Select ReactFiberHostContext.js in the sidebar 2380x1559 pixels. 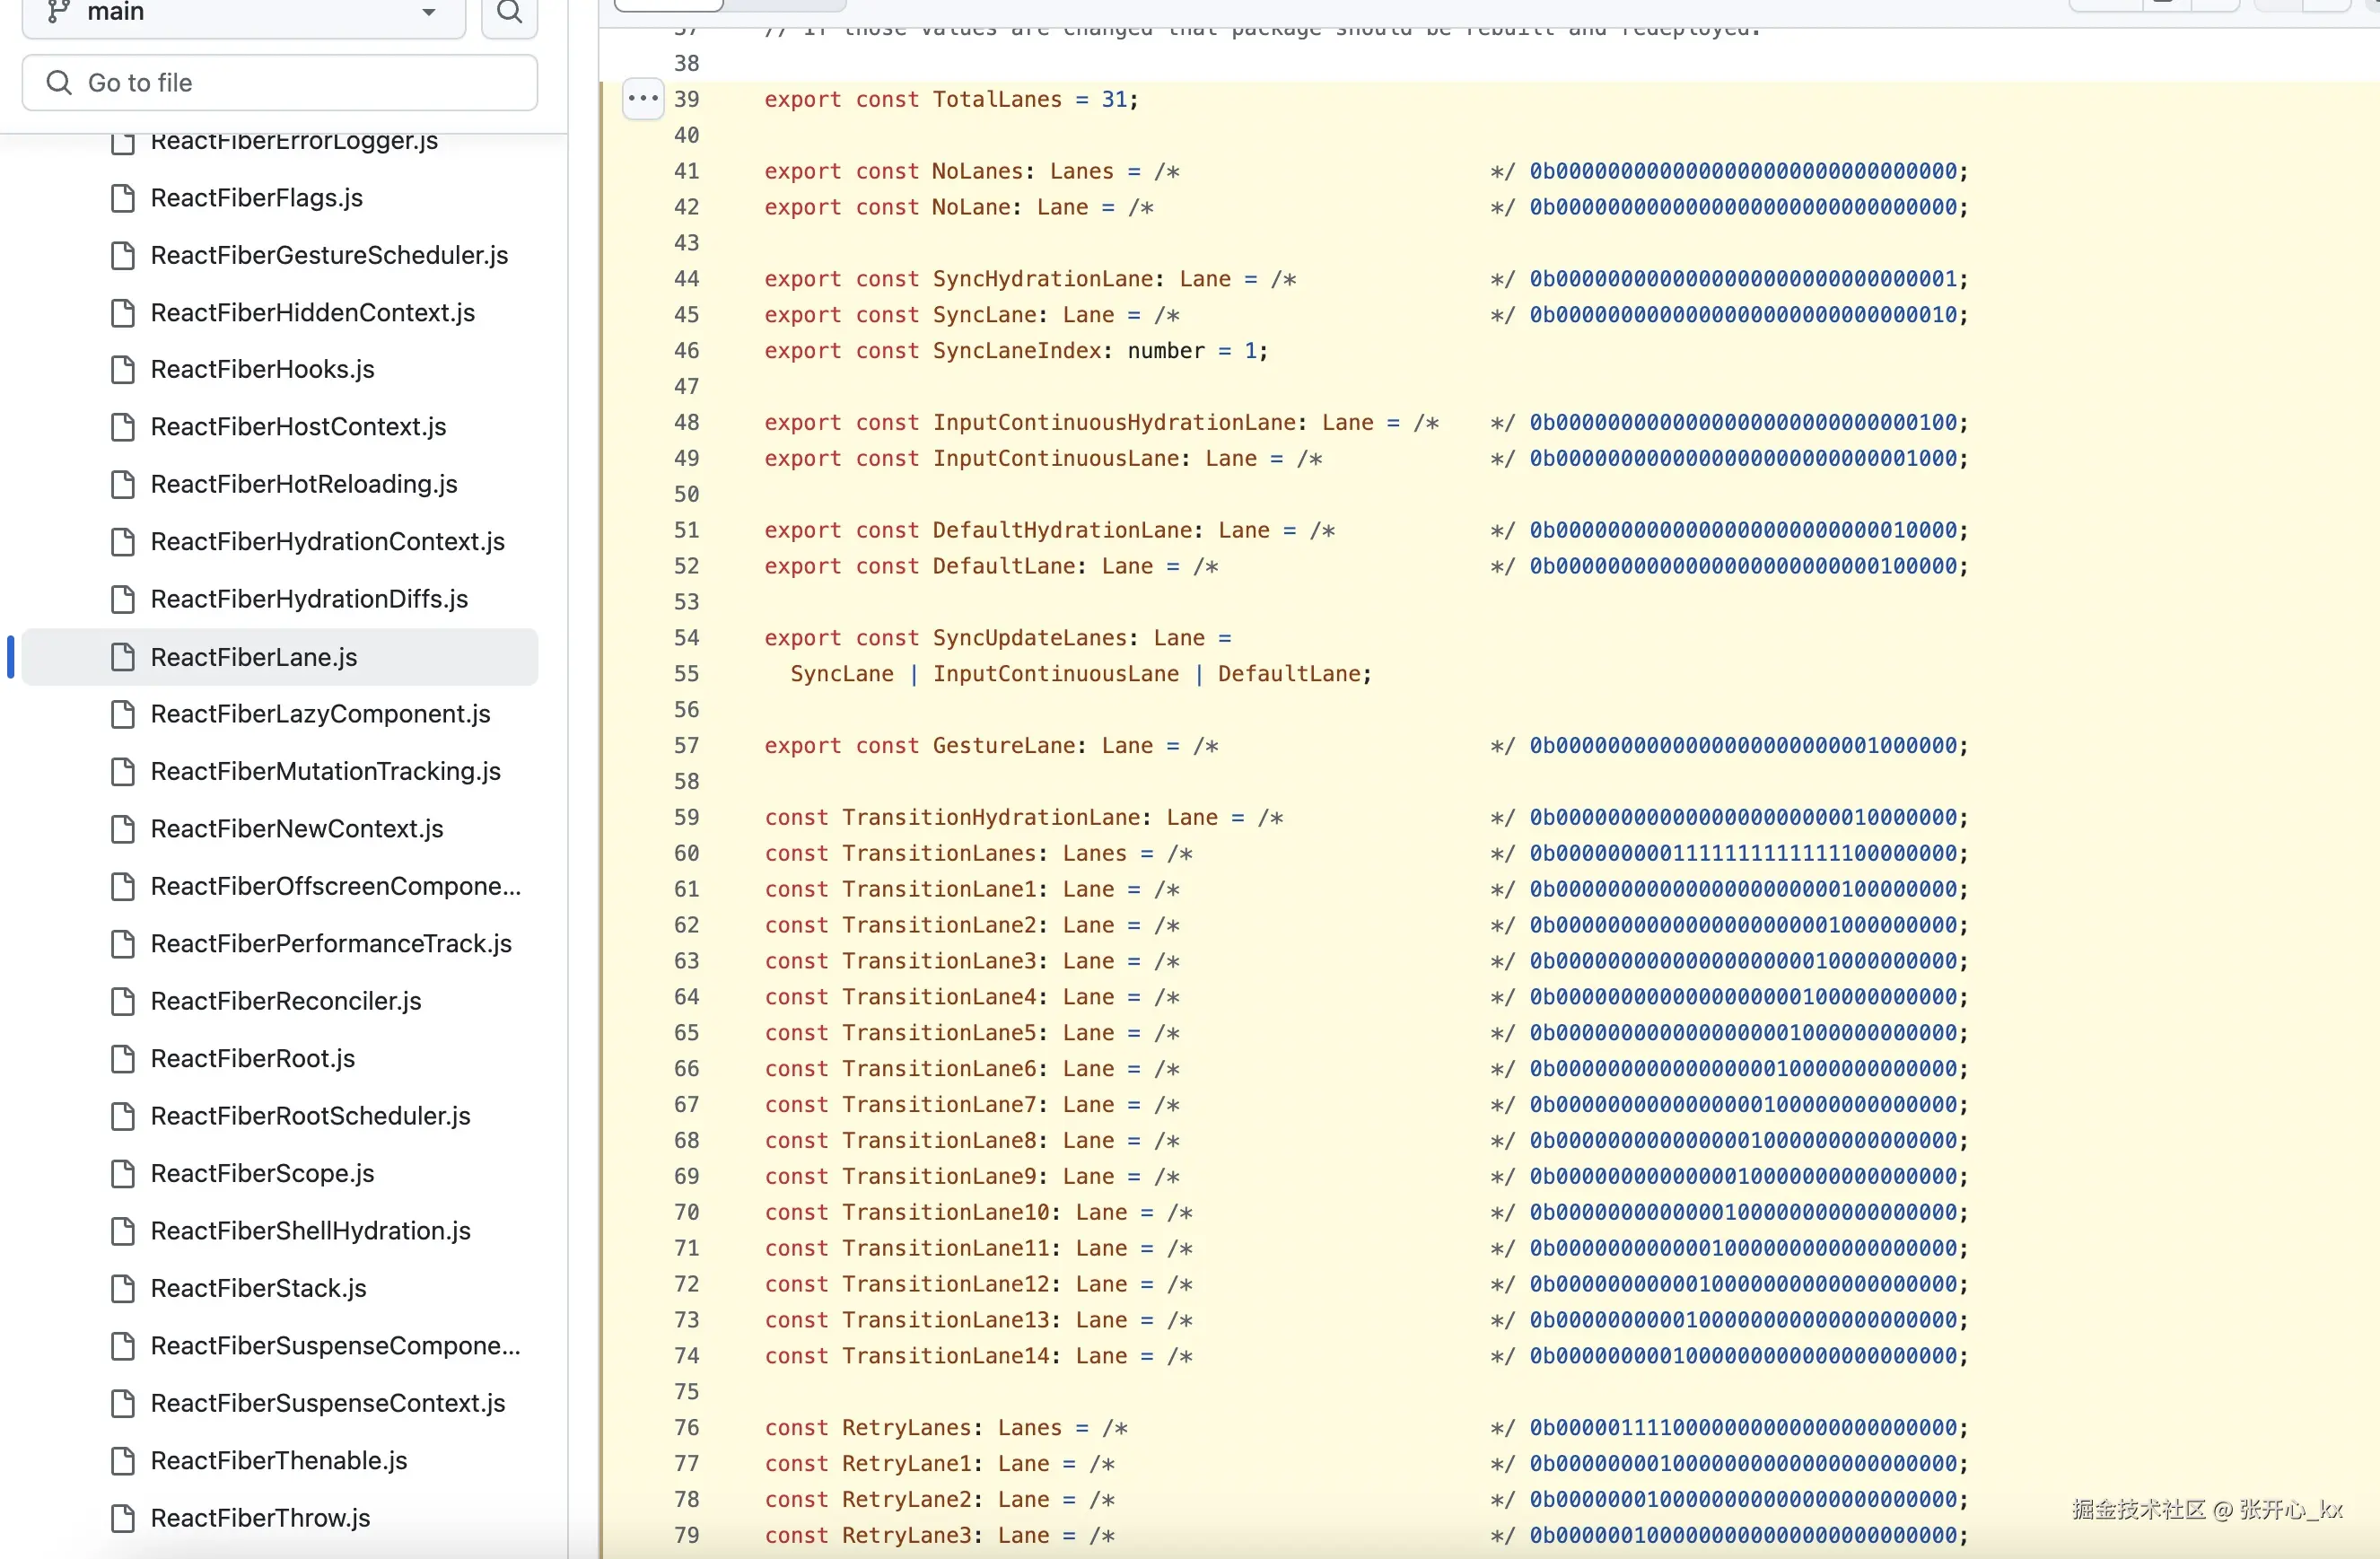pyautogui.click(x=298, y=427)
